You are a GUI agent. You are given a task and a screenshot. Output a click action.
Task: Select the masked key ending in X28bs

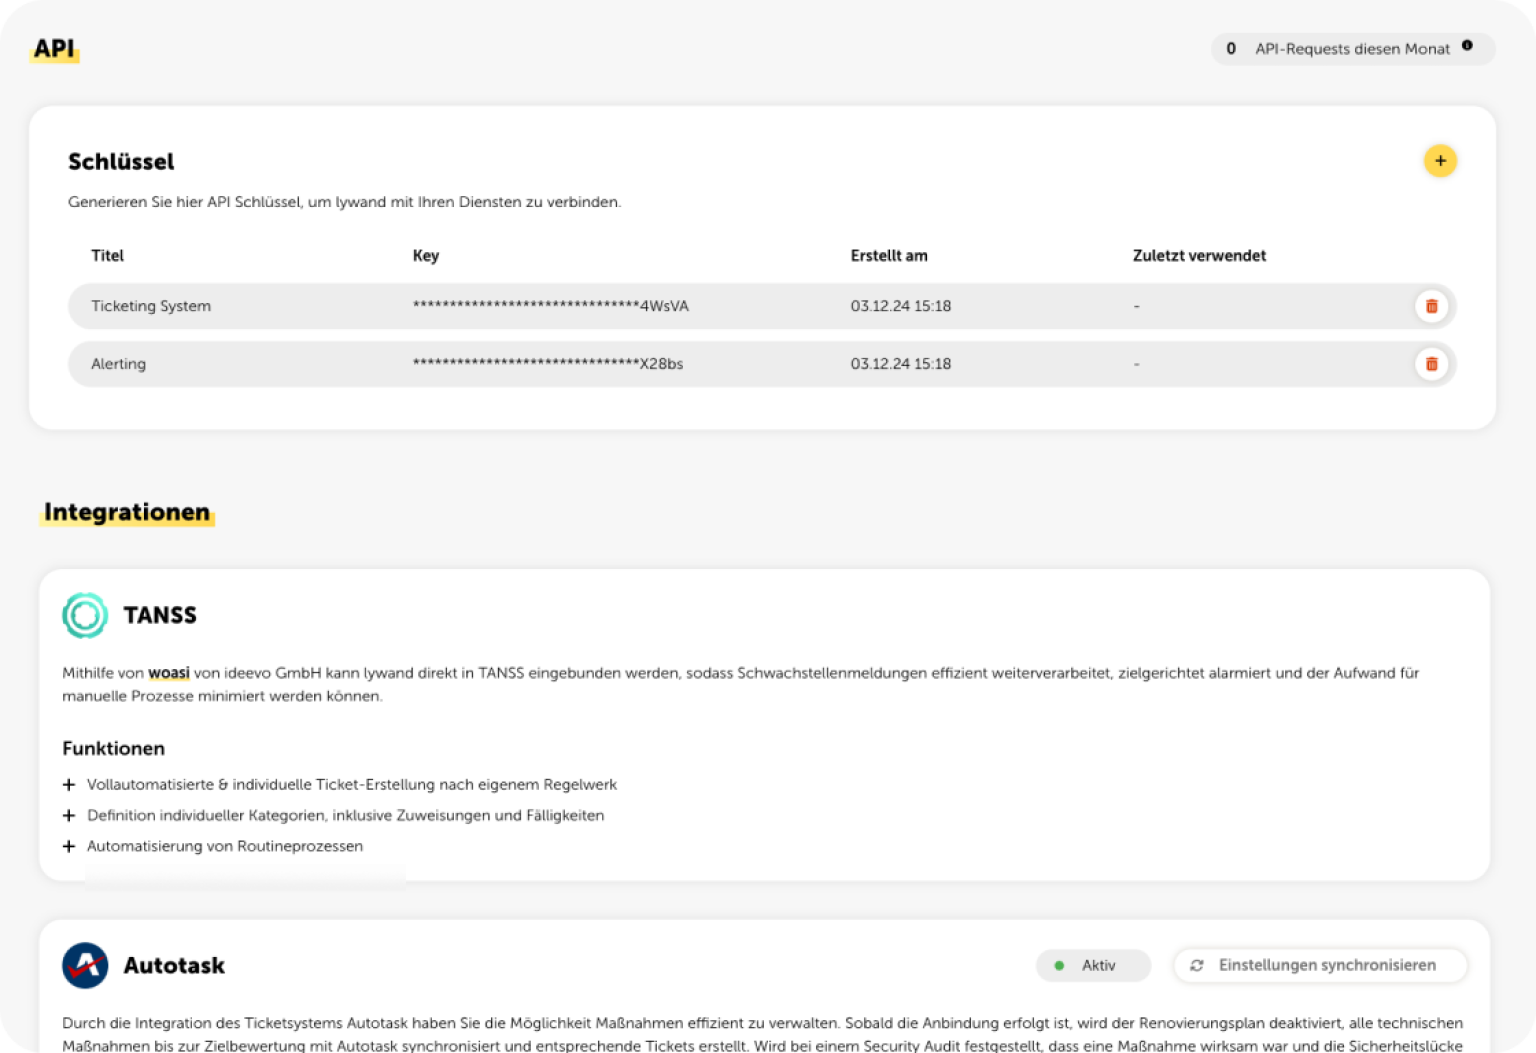pyautogui.click(x=547, y=364)
